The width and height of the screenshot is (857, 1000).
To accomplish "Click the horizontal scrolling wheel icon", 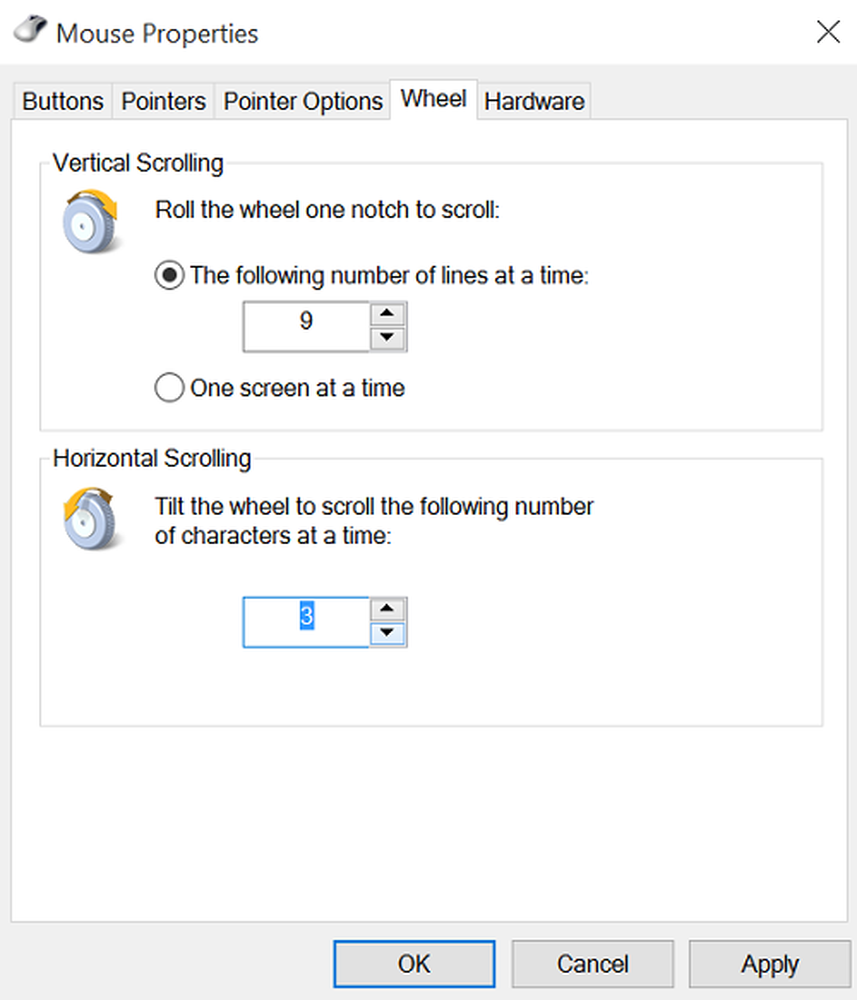I will click(91, 518).
